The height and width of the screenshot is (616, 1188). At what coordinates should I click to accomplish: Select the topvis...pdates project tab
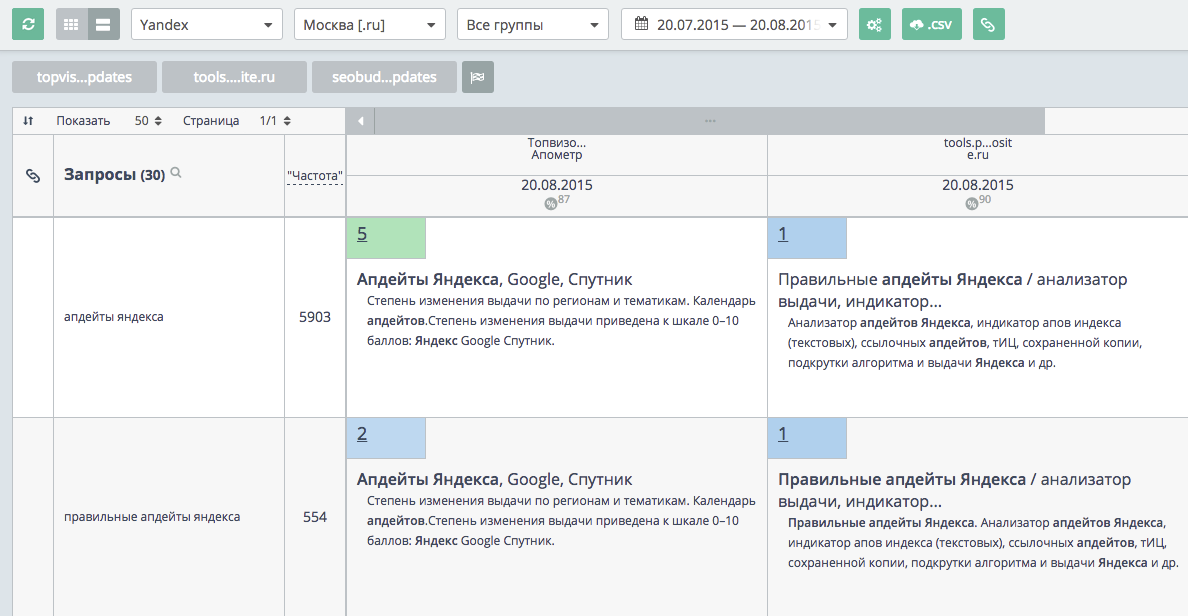pos(85,77)
